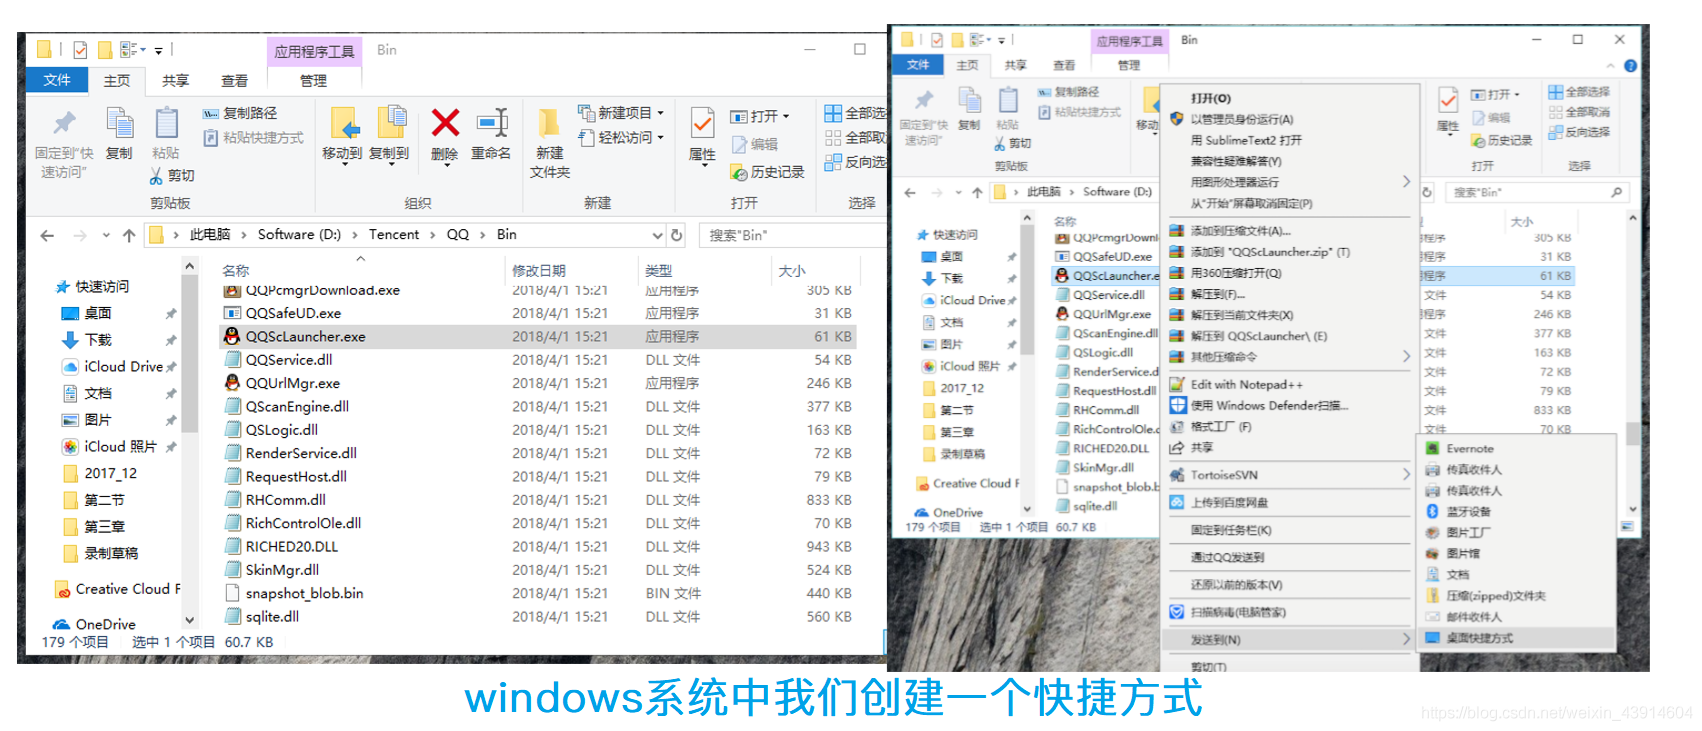Image resolution: width=1702 pixels, height=731 pixels.
Task: Click the back arrow in left window
Action: [47, 236]
